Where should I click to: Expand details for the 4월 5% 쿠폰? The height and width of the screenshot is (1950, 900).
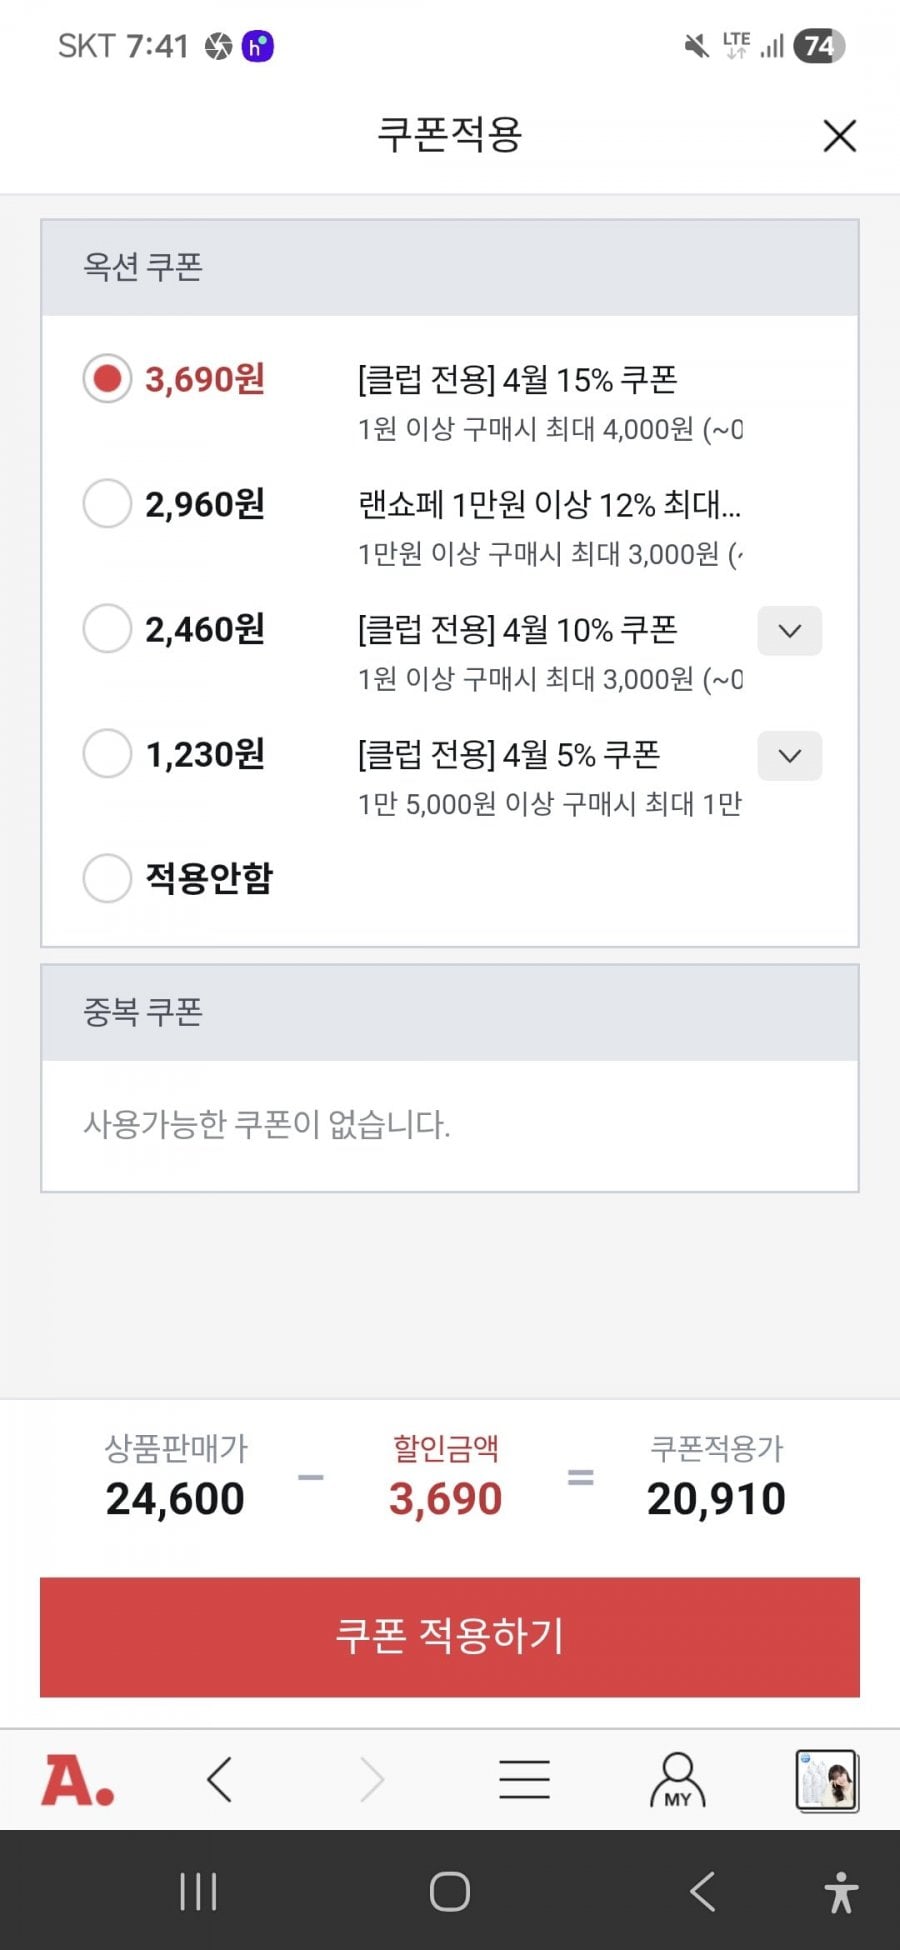tap(789, 756)
